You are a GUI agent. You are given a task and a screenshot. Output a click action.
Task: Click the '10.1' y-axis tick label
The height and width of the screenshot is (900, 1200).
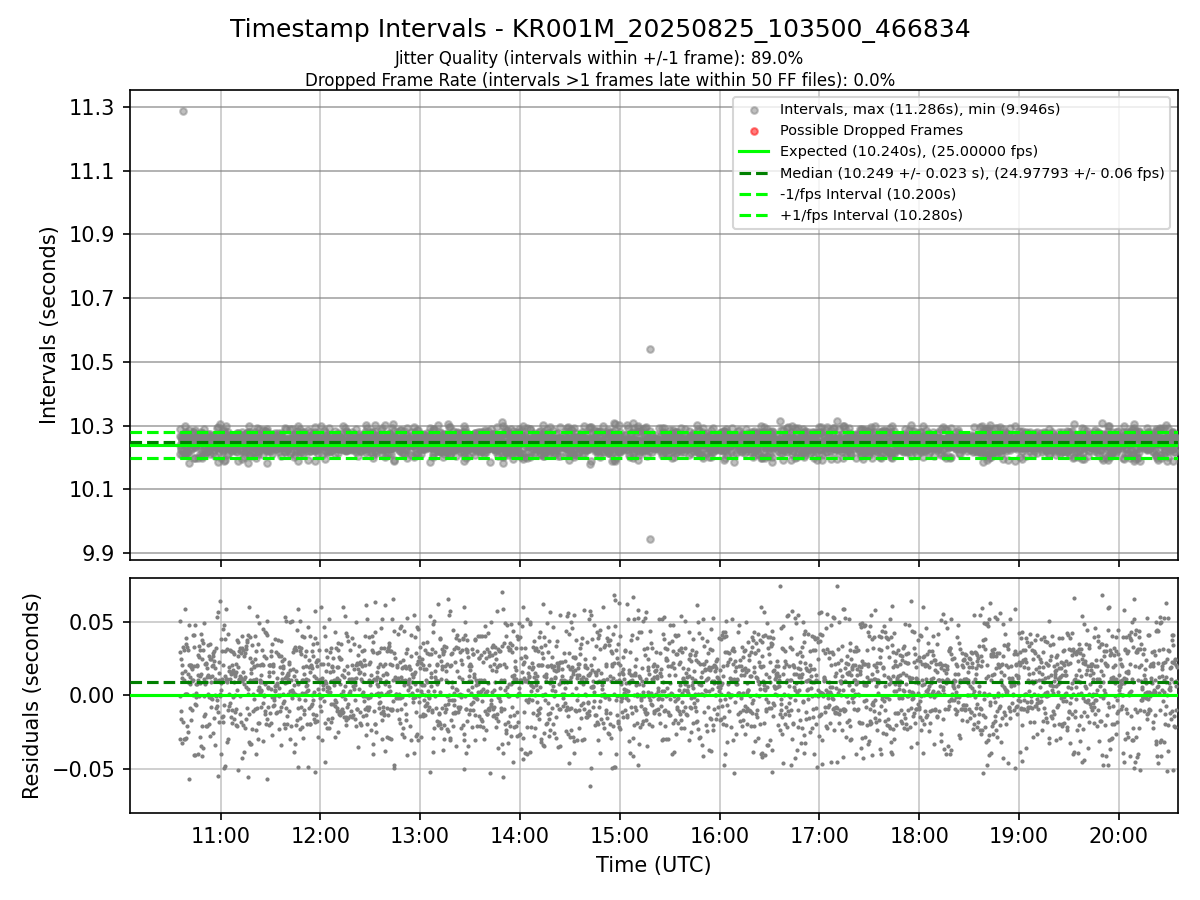[93, 489]
